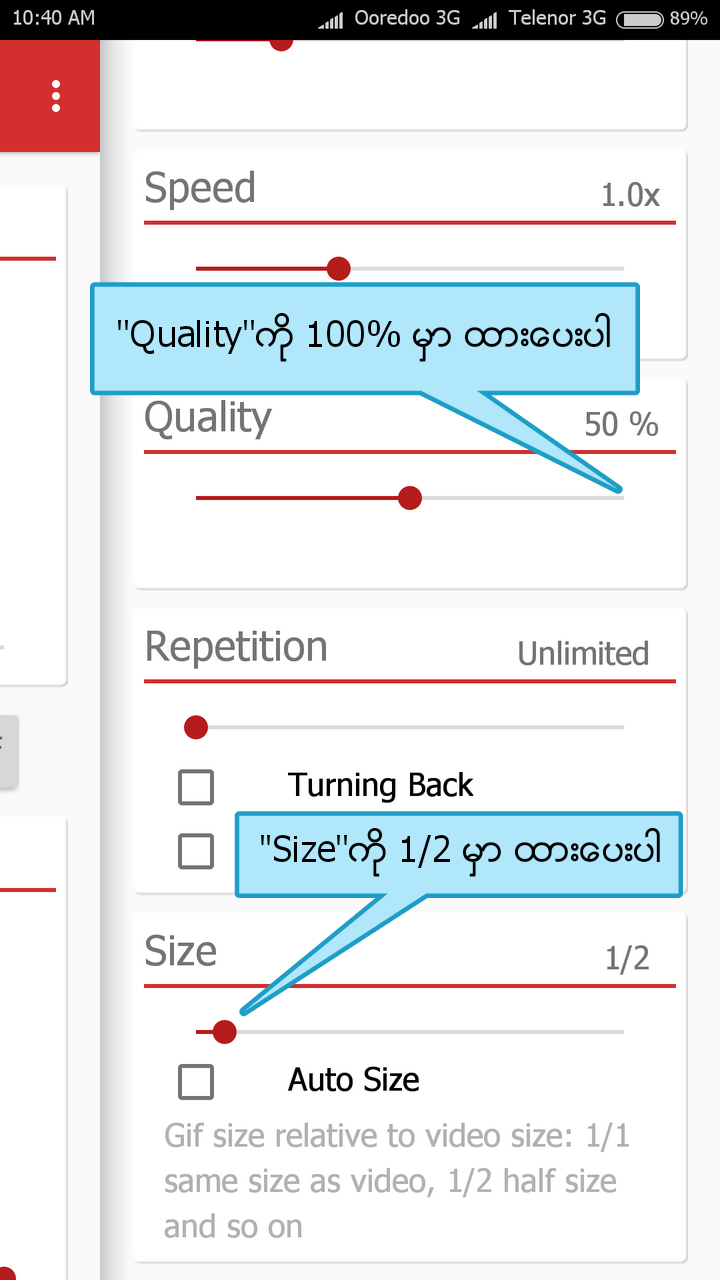Enable the Turning Back checkbox
Image resolution: width=720 pixels, height=1280 pixels.
point(196,787)
